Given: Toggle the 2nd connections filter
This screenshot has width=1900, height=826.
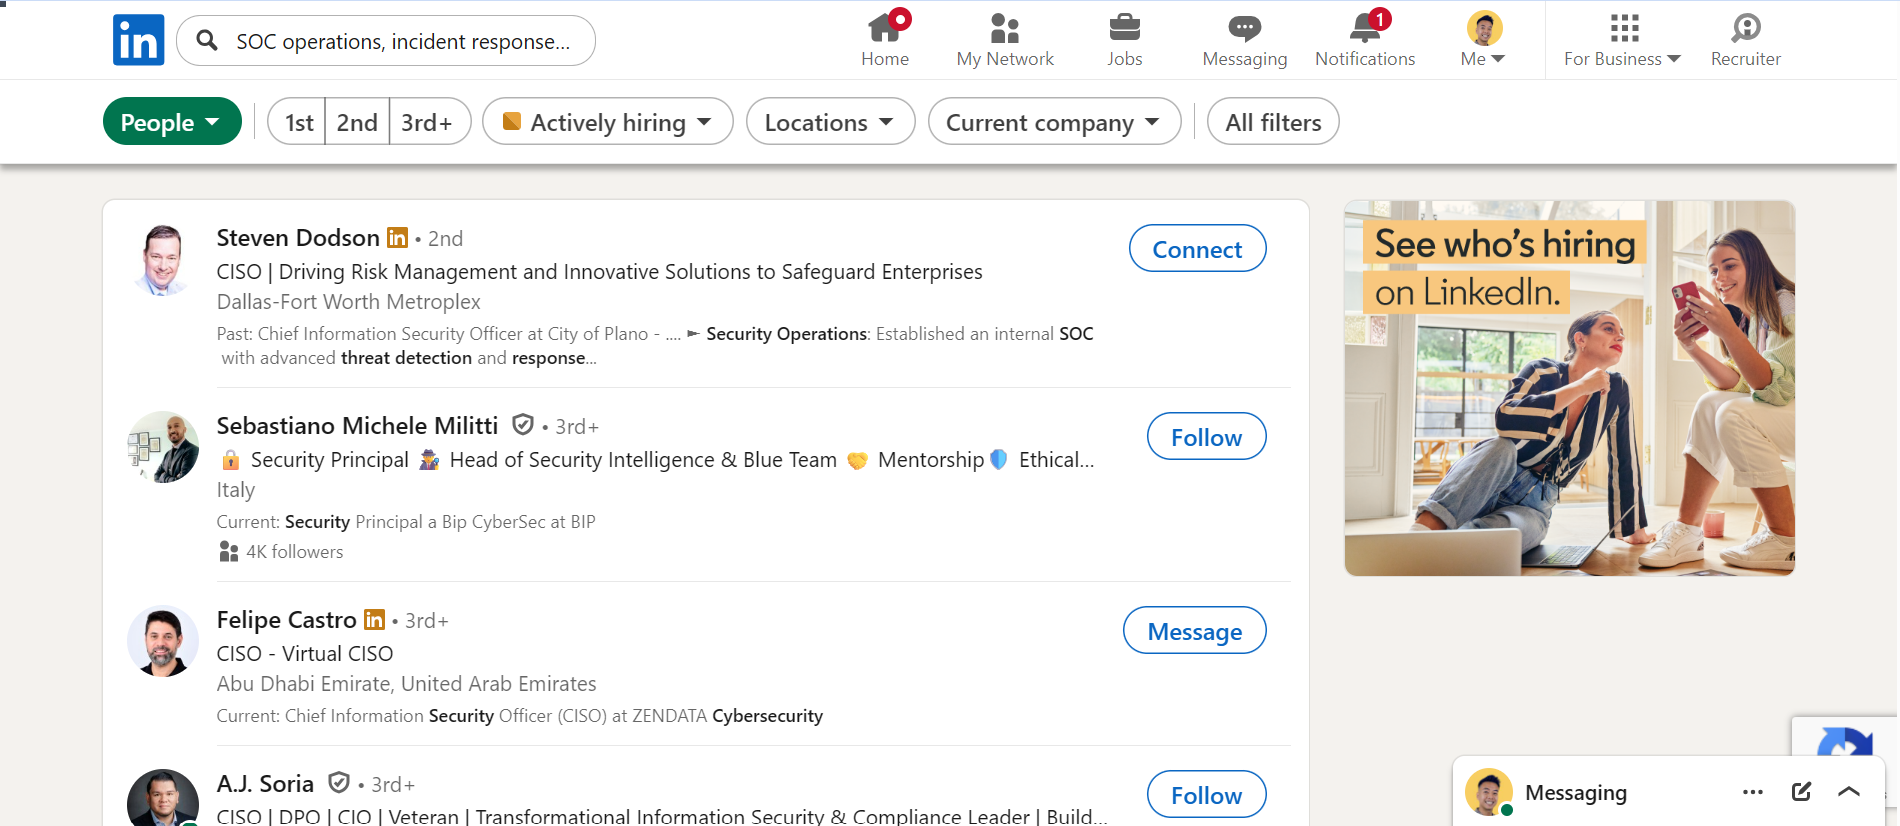Looking at the screenshot, I should click(357, 122).
